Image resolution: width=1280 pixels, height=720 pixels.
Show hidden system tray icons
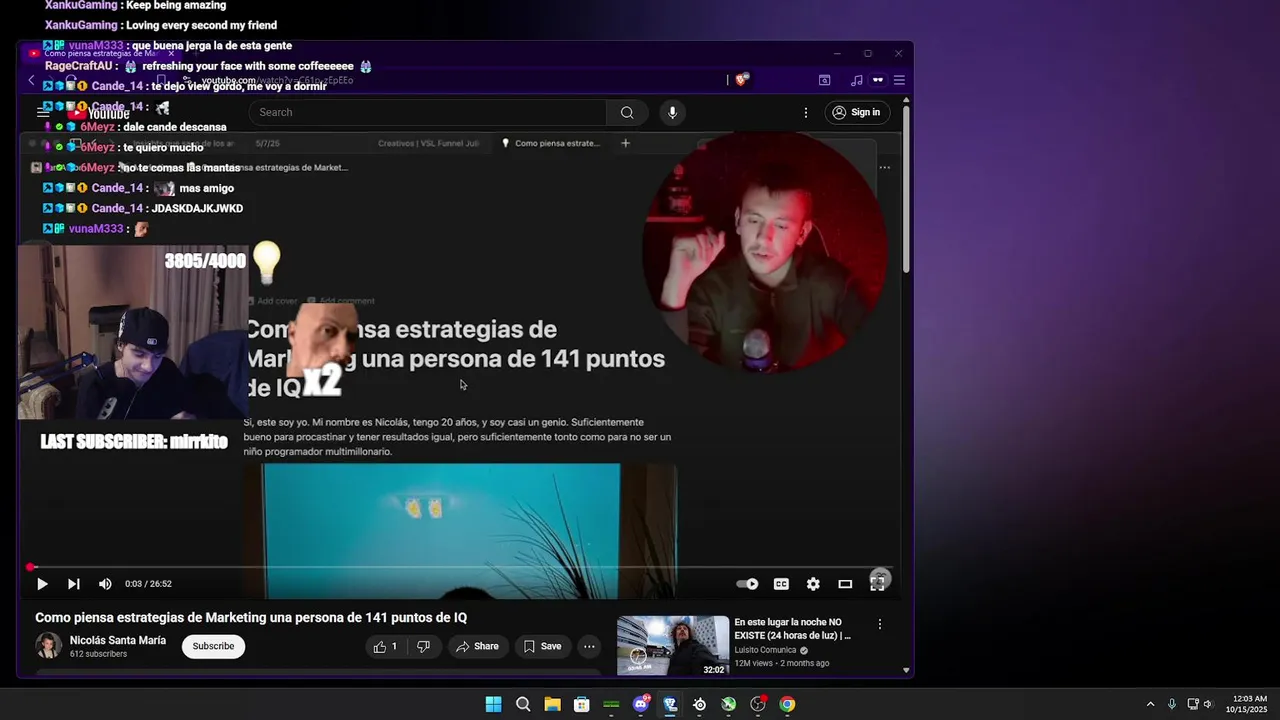tap(1150, 704)
